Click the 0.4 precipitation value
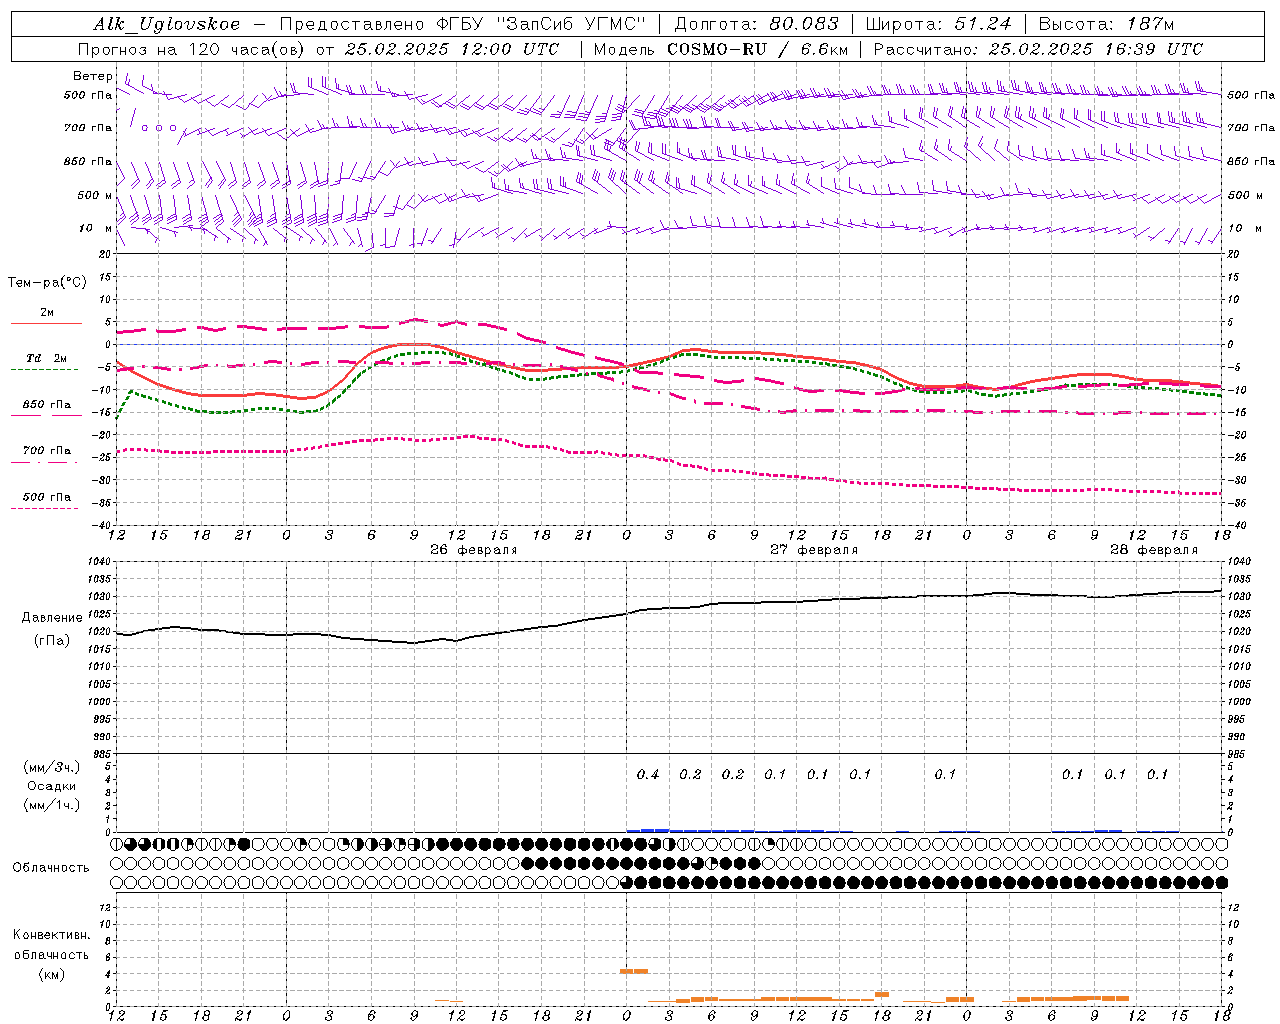1280x1024 pixels. (x=648, y=774)
